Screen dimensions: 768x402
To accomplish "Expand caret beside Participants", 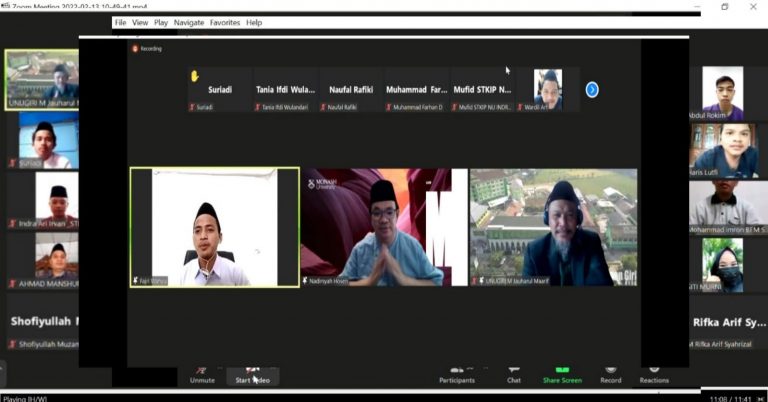I will click(x=485, y=368).
